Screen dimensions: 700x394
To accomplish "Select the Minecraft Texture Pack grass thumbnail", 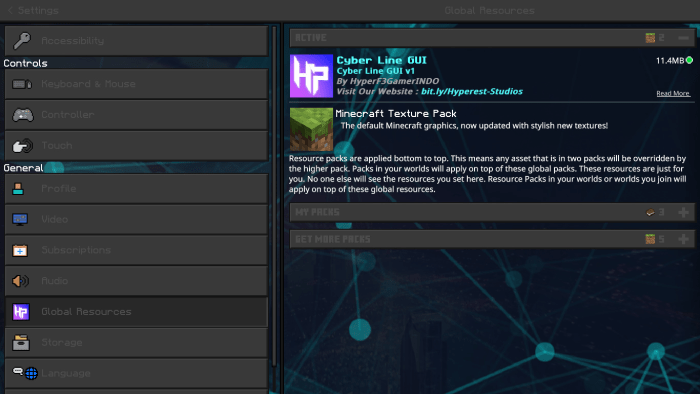I will [x=311, y=129].
